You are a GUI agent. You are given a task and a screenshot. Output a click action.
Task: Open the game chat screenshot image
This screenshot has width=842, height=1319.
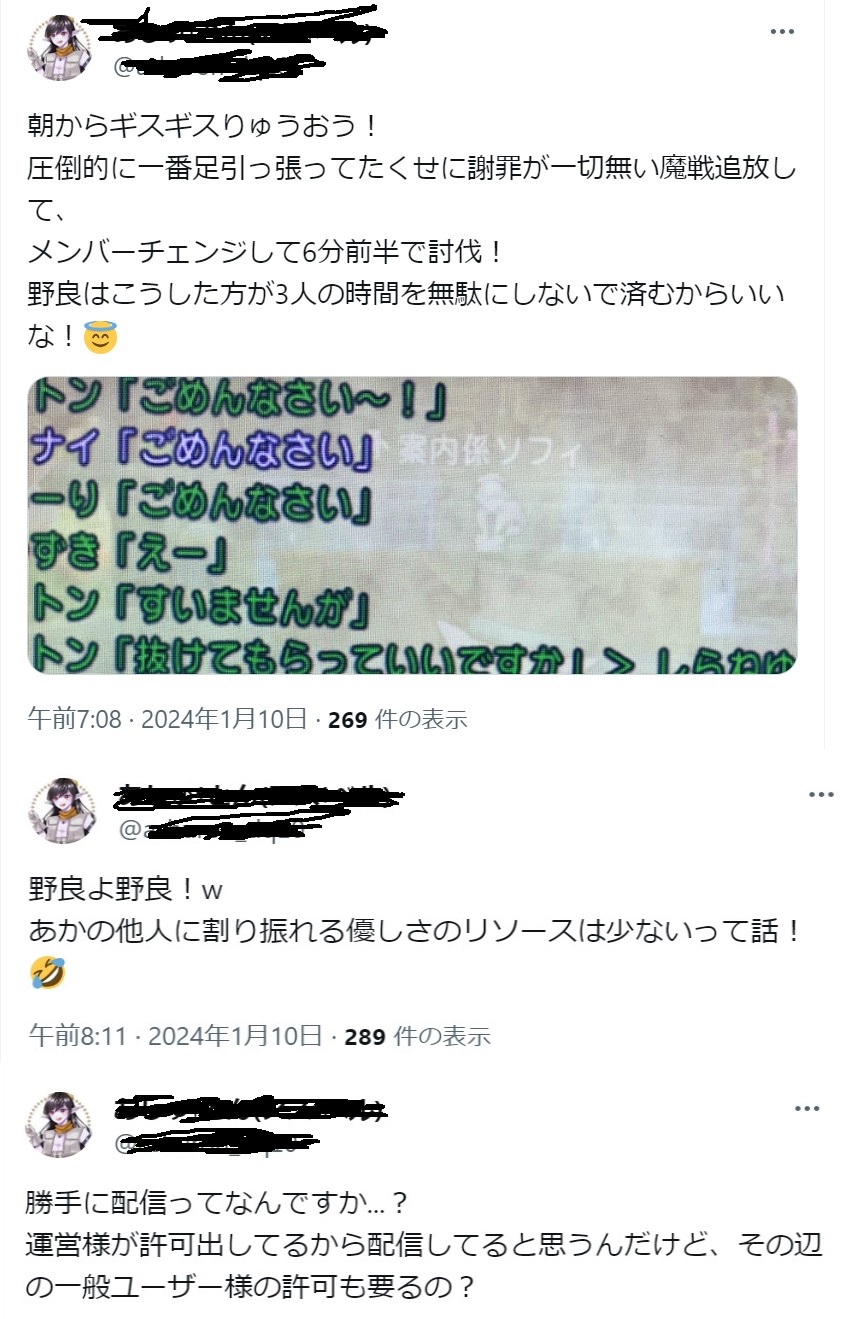(412, 525)
